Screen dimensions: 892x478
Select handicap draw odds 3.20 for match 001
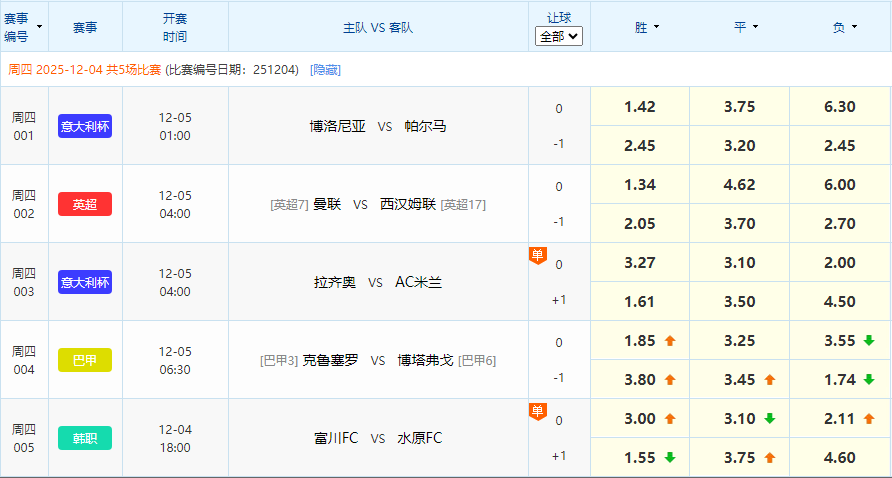[x=740, y=146]
